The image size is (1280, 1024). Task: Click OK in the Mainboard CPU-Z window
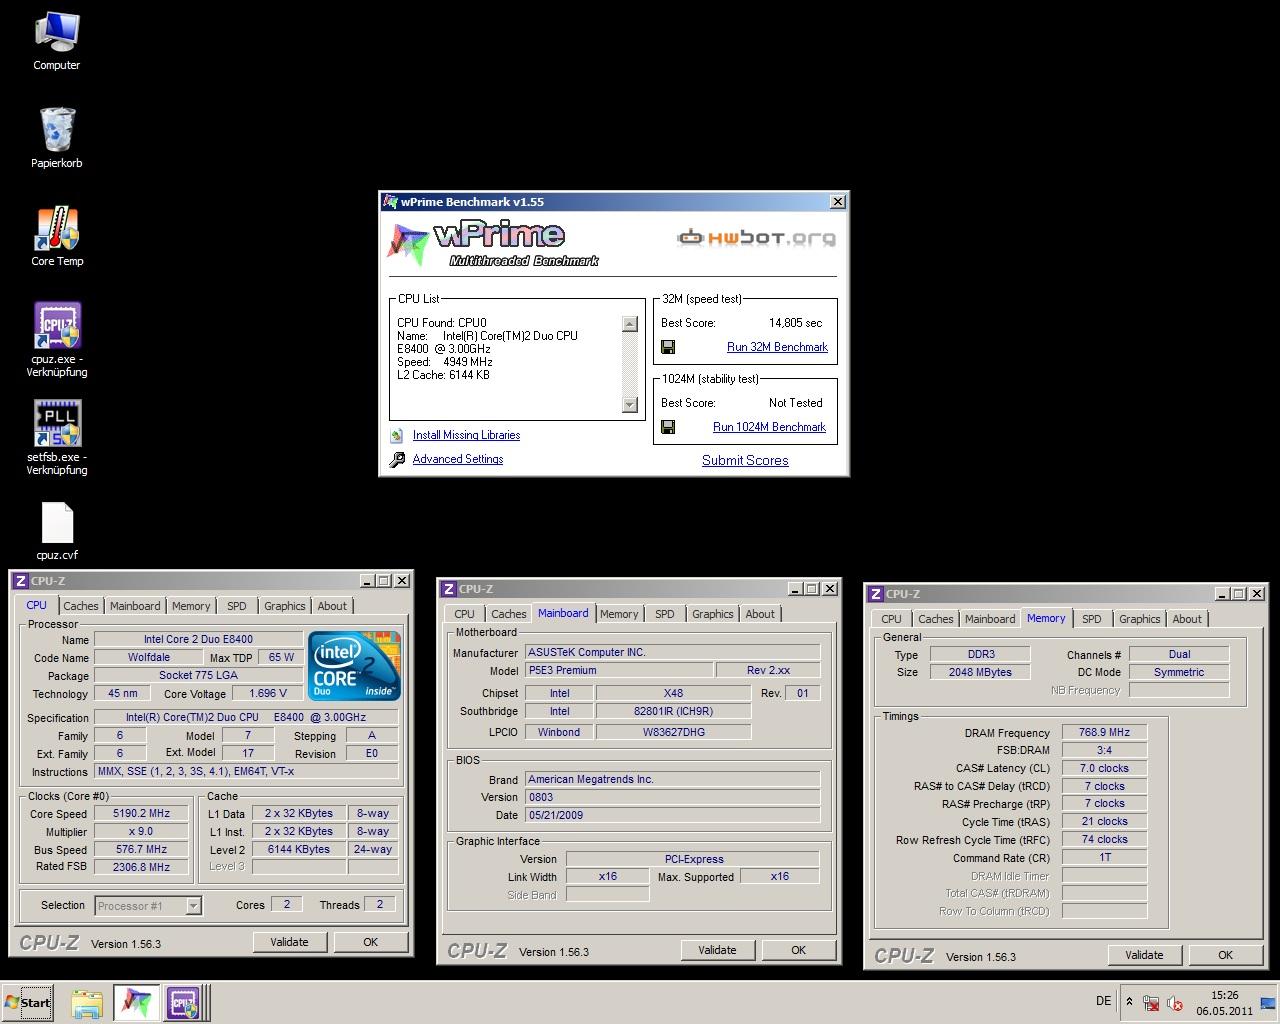[x=798, y=950]
